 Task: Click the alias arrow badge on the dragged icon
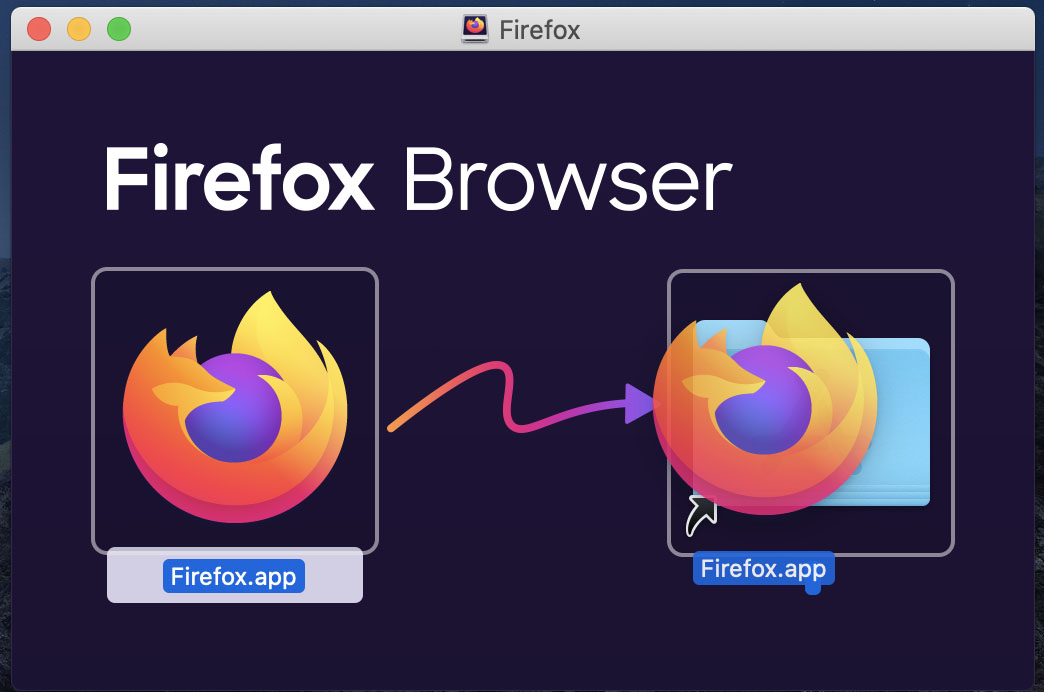tap(702, 514)
